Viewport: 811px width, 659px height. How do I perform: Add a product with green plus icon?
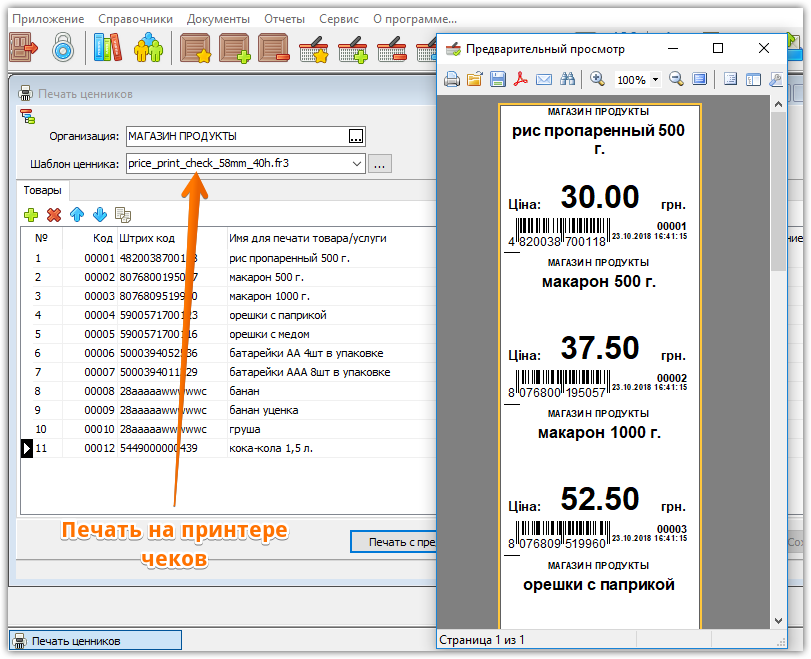point(31,215)
